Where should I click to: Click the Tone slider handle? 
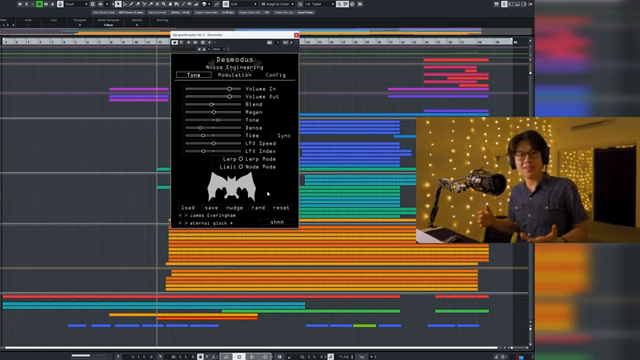[x=218, y=120]
